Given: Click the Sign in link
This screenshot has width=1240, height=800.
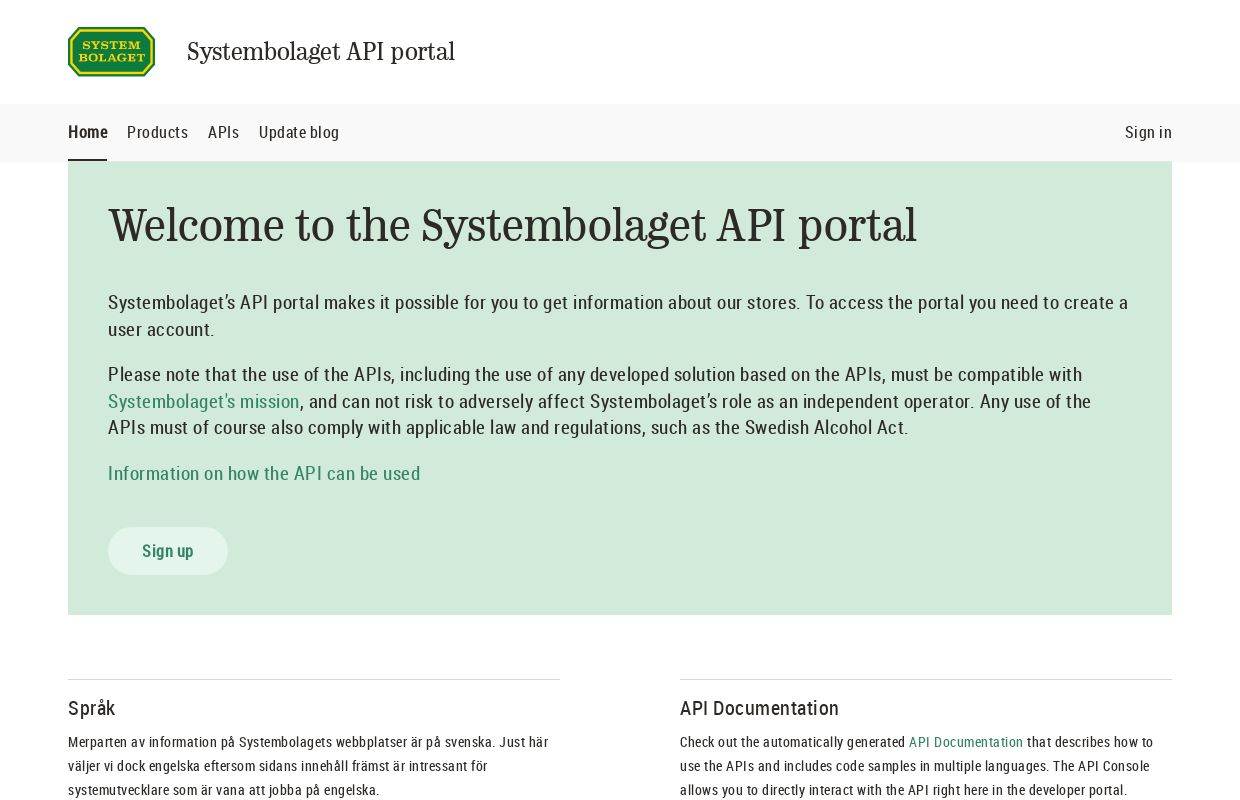Looking at the screenshot, I should (x=1148, y=132).
